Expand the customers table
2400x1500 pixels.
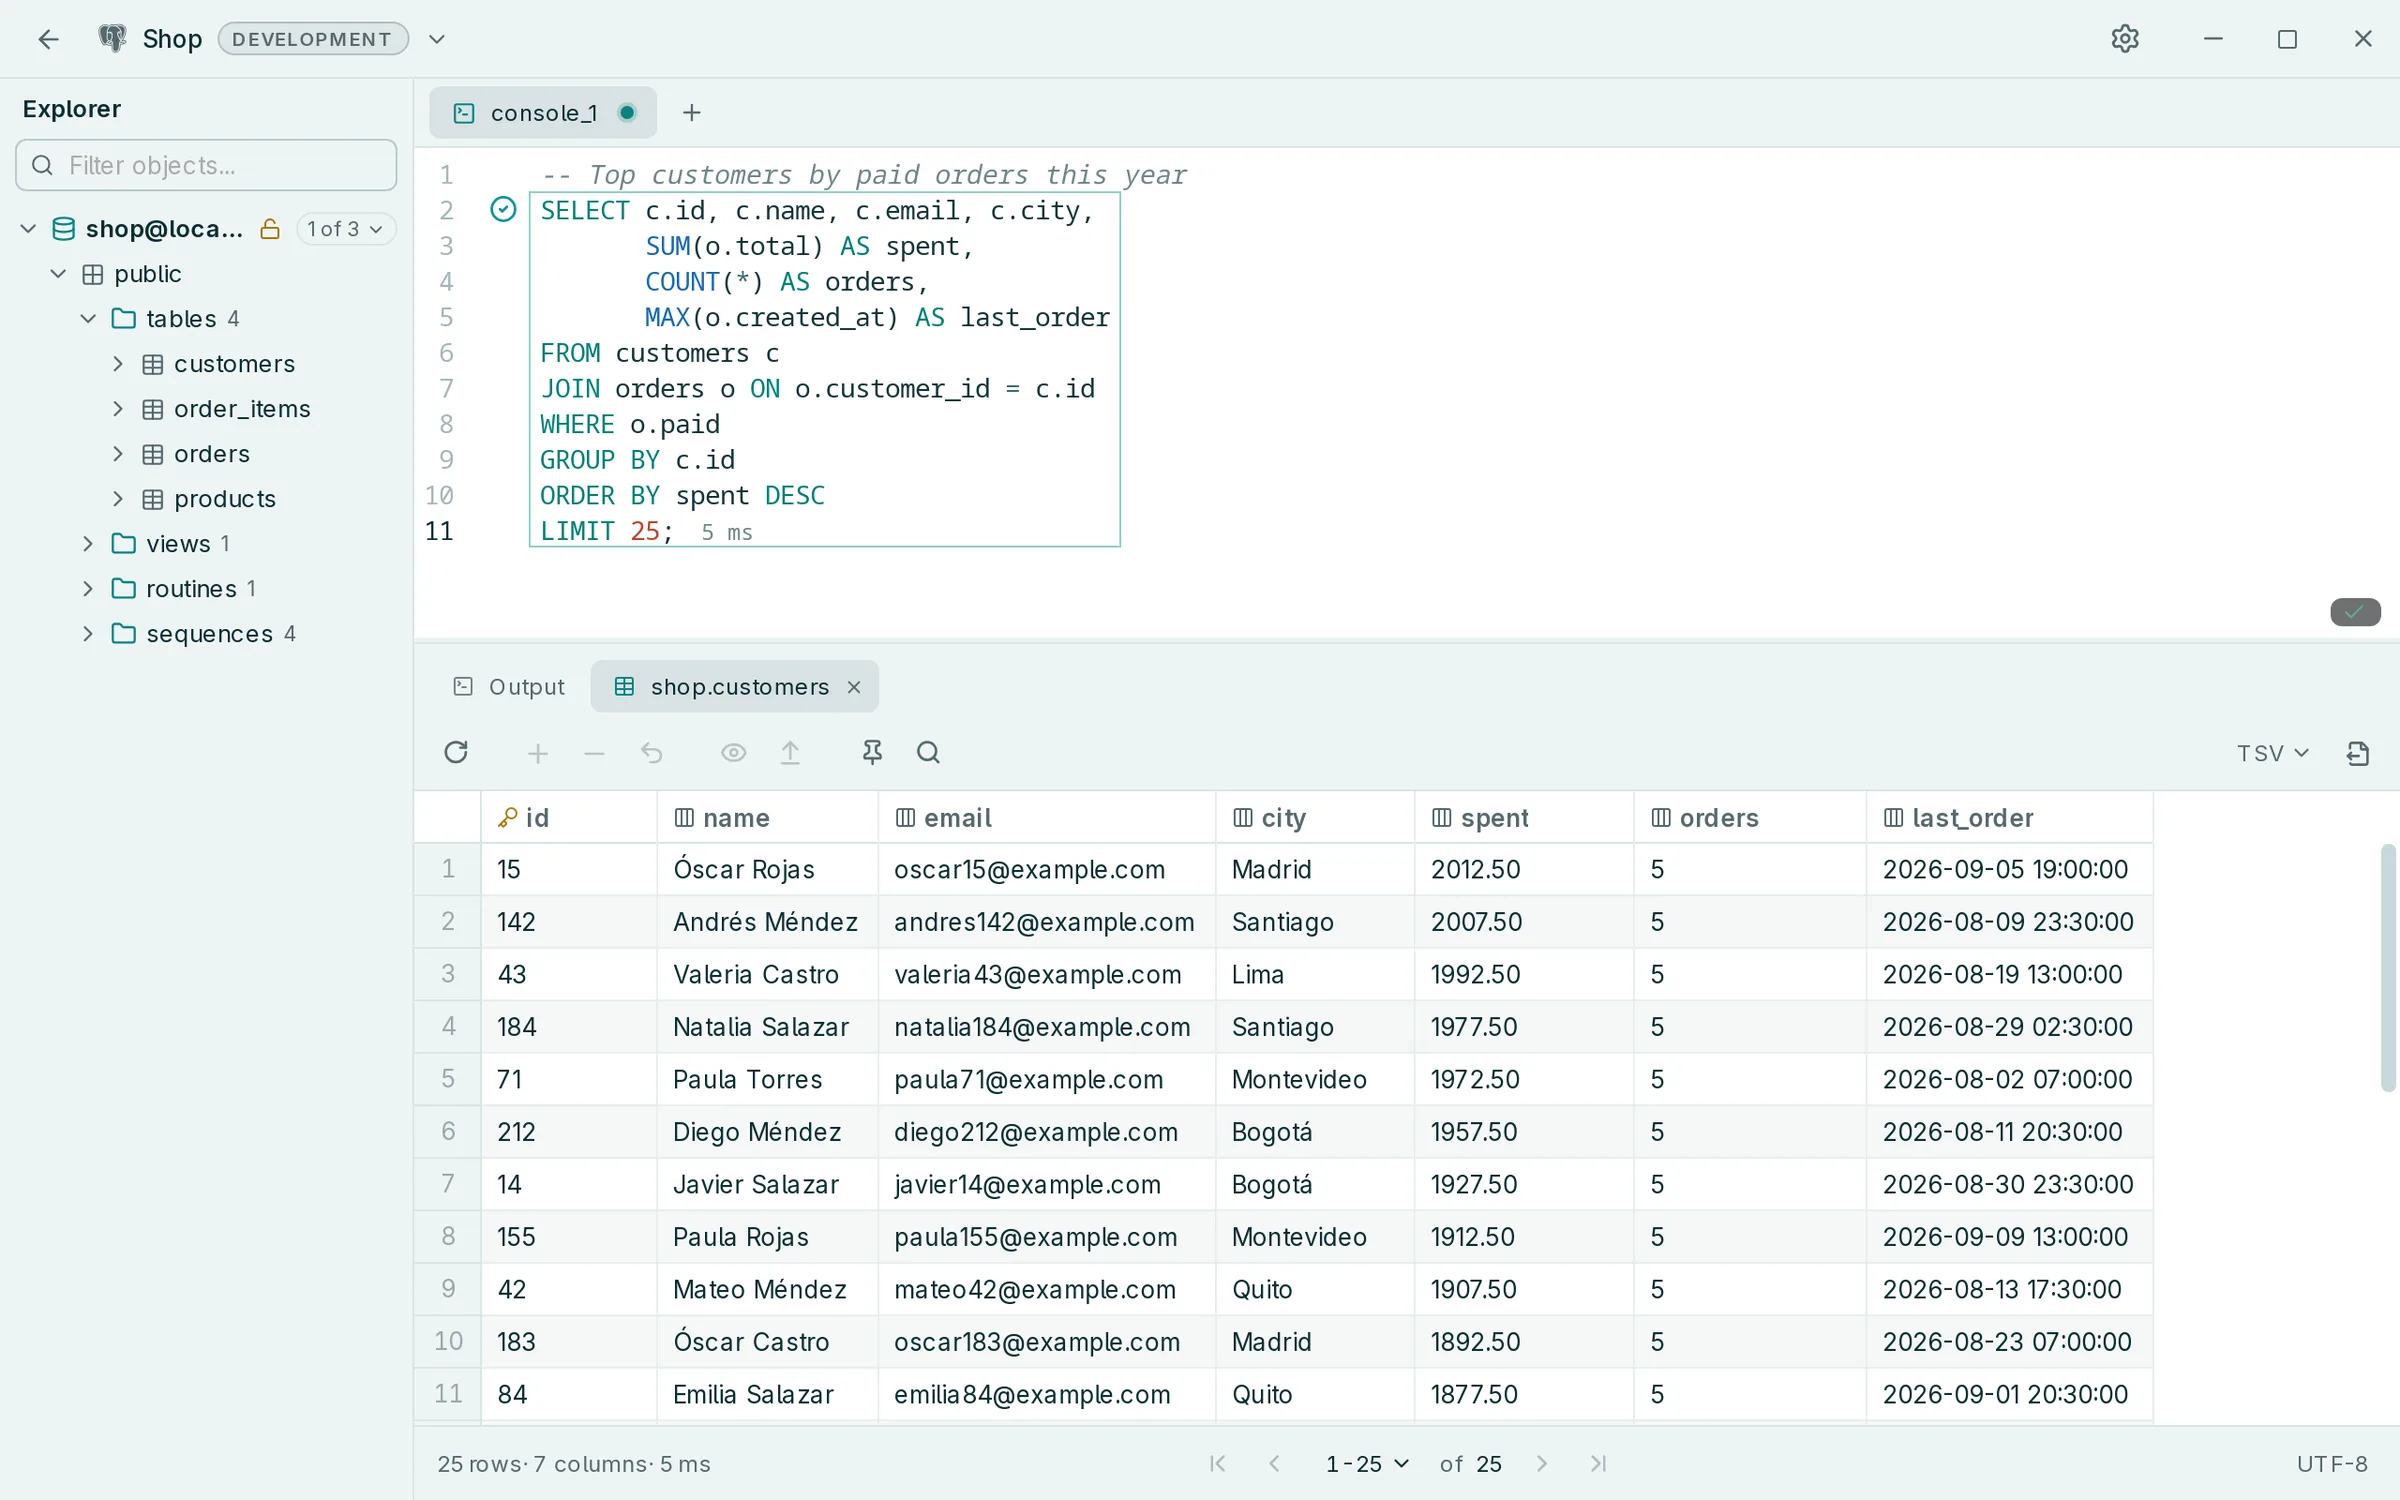(118, 364)
